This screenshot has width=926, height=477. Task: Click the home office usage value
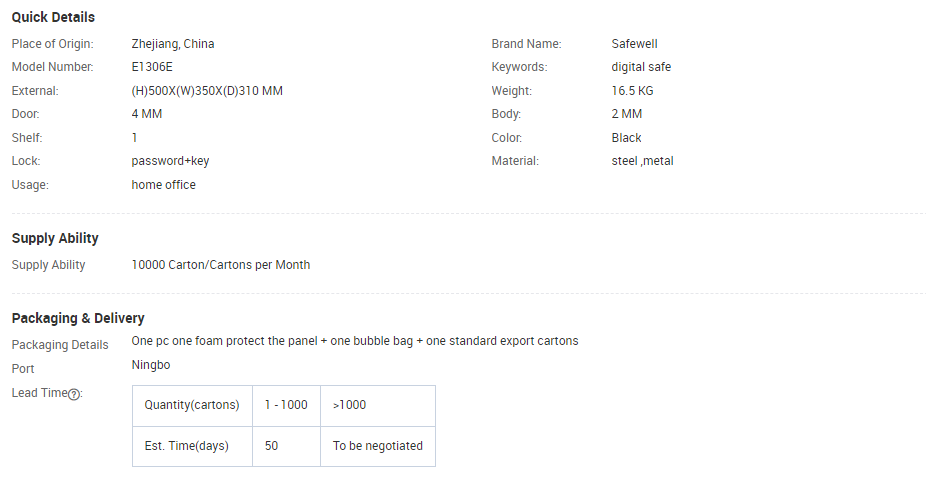[x=164, y=185]
